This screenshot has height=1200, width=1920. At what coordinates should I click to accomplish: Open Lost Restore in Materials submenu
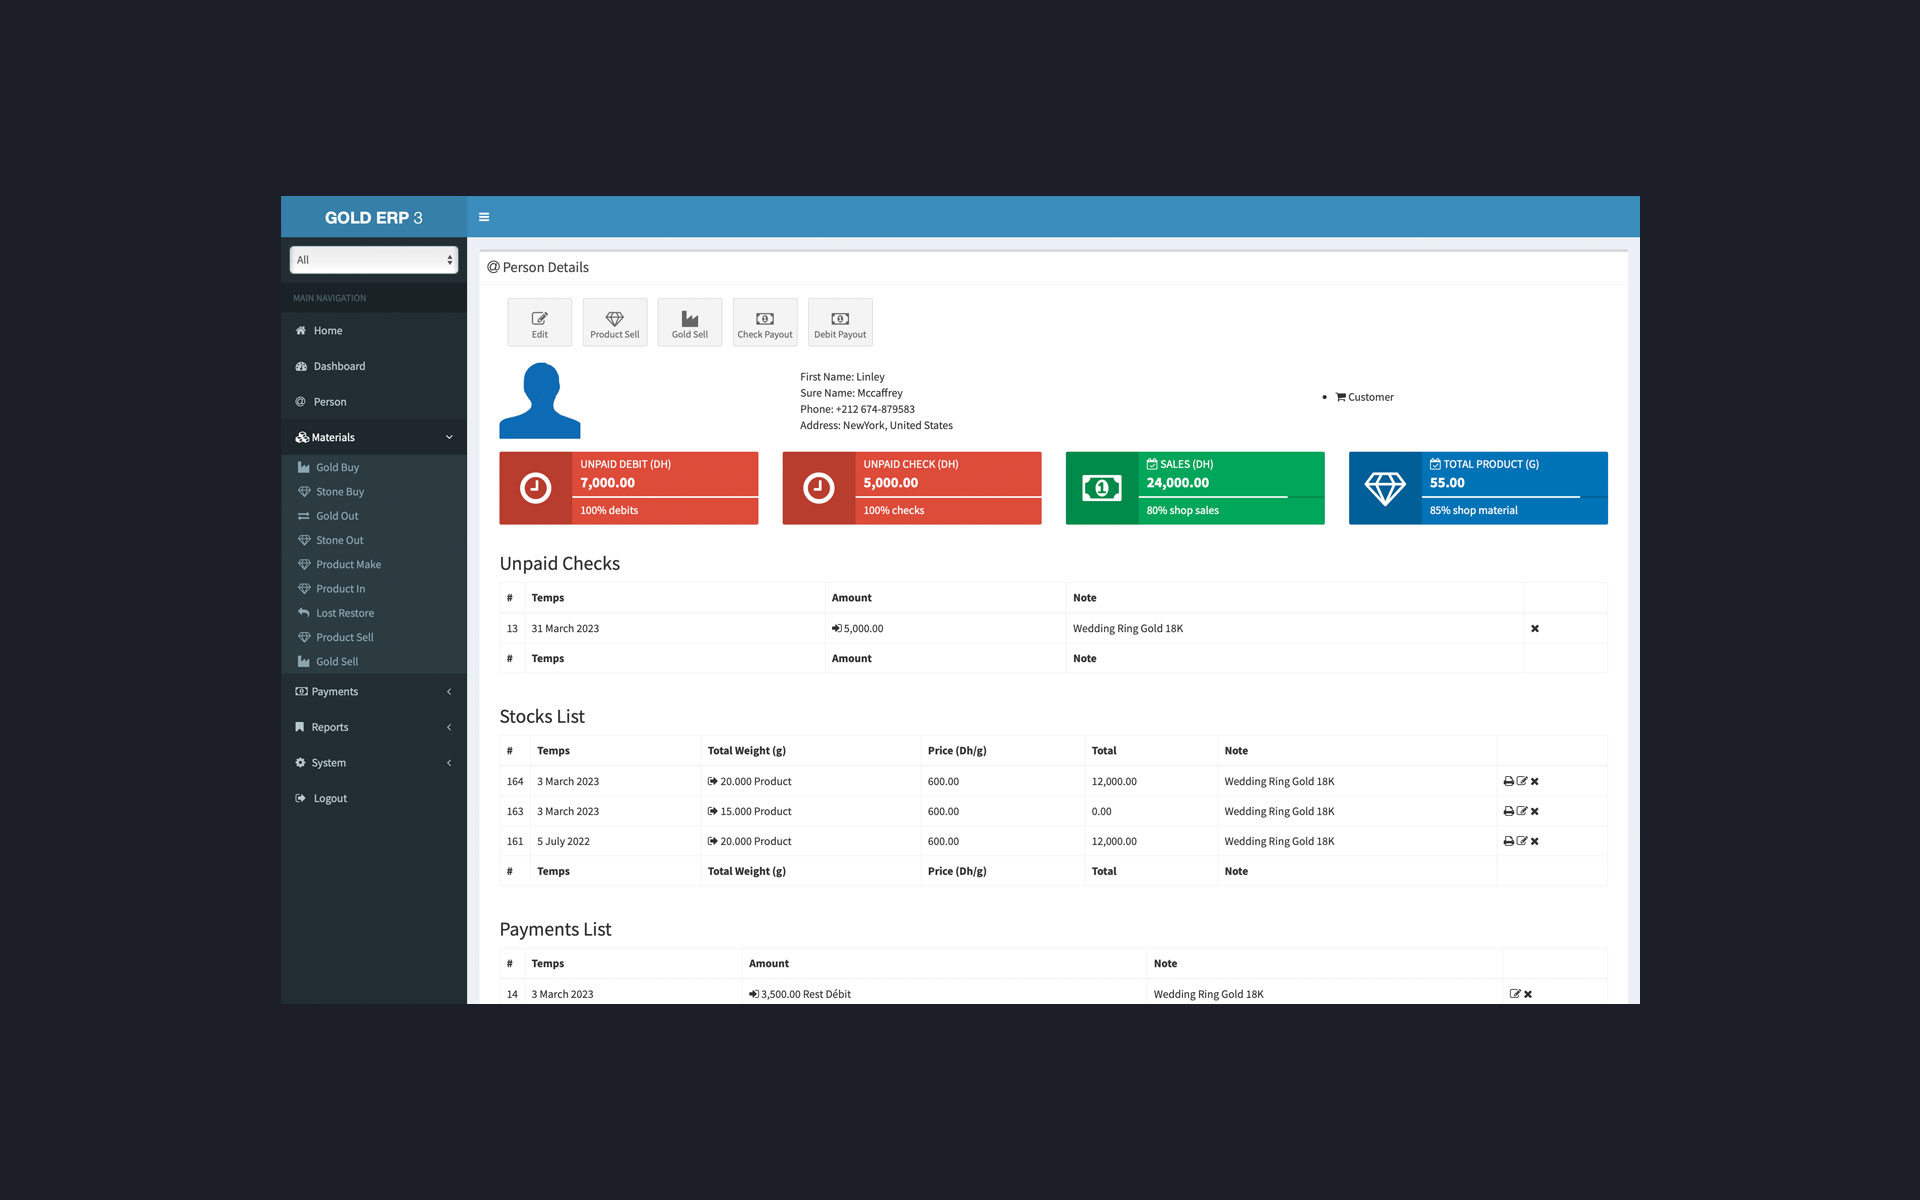pyautogui.click(x=344, y=614)
